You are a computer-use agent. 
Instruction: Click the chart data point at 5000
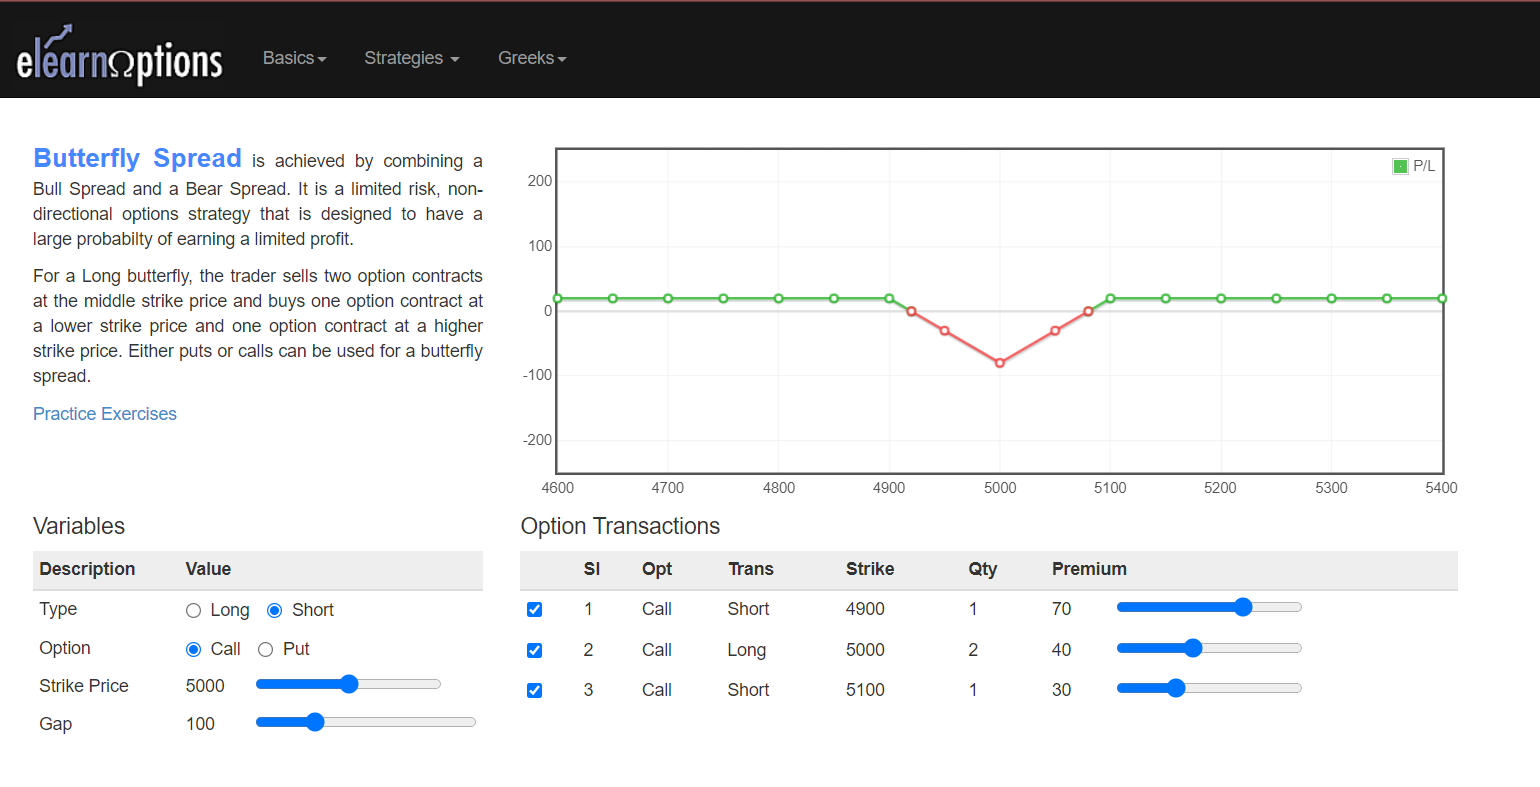point(999,363)
